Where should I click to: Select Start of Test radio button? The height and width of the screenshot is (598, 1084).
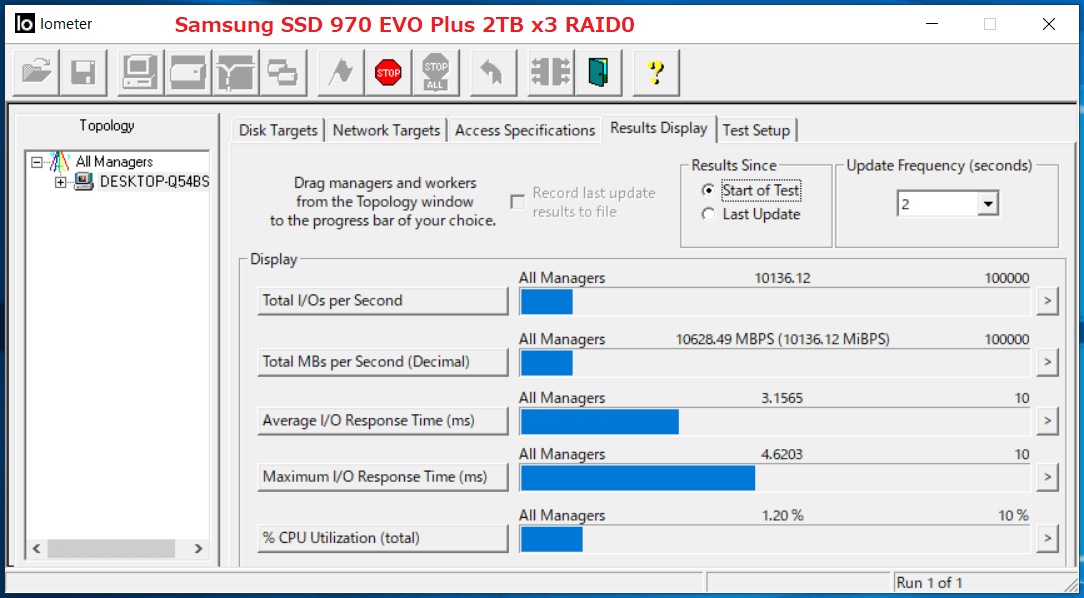[708, 190]
